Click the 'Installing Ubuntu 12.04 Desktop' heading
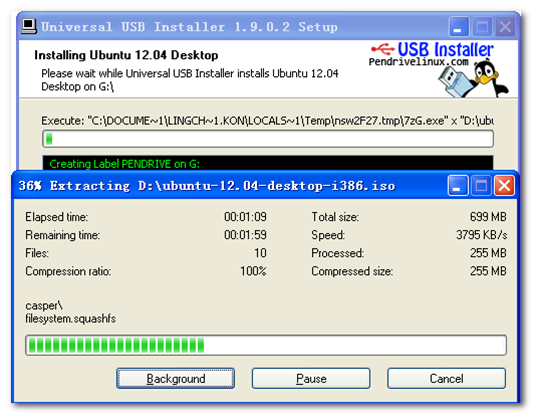Image resolution: width=533 pixels, height=415 pixels. click(x=126, y=55)
